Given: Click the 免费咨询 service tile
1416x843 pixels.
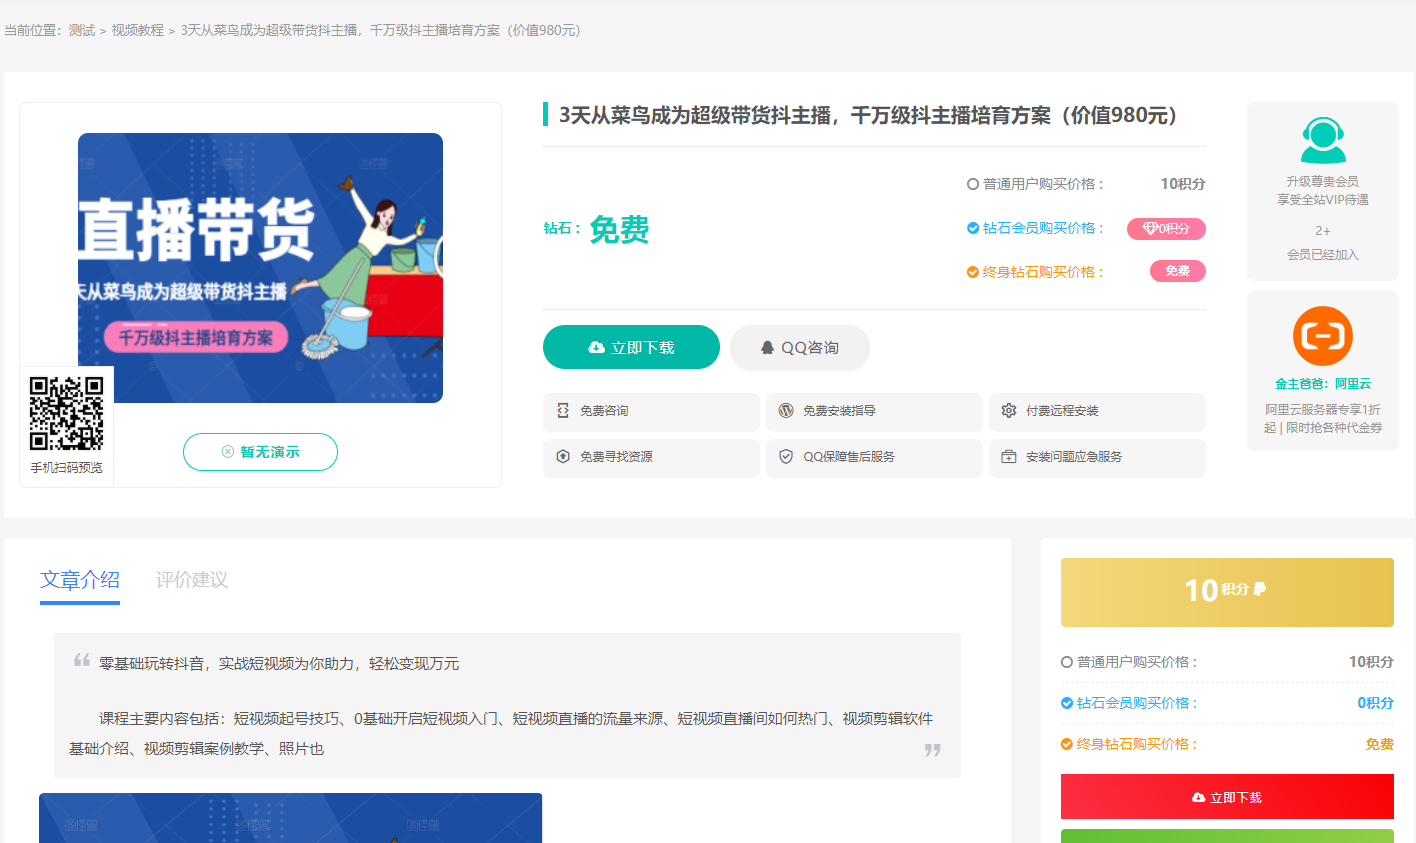Looking at the screenshot, I should [x=651, y=412].
